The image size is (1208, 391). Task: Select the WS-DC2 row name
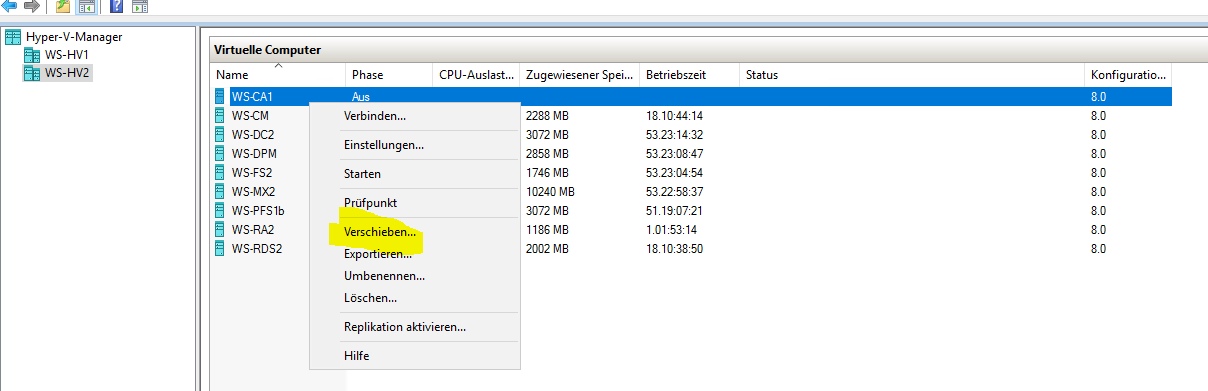pos(253,135)
